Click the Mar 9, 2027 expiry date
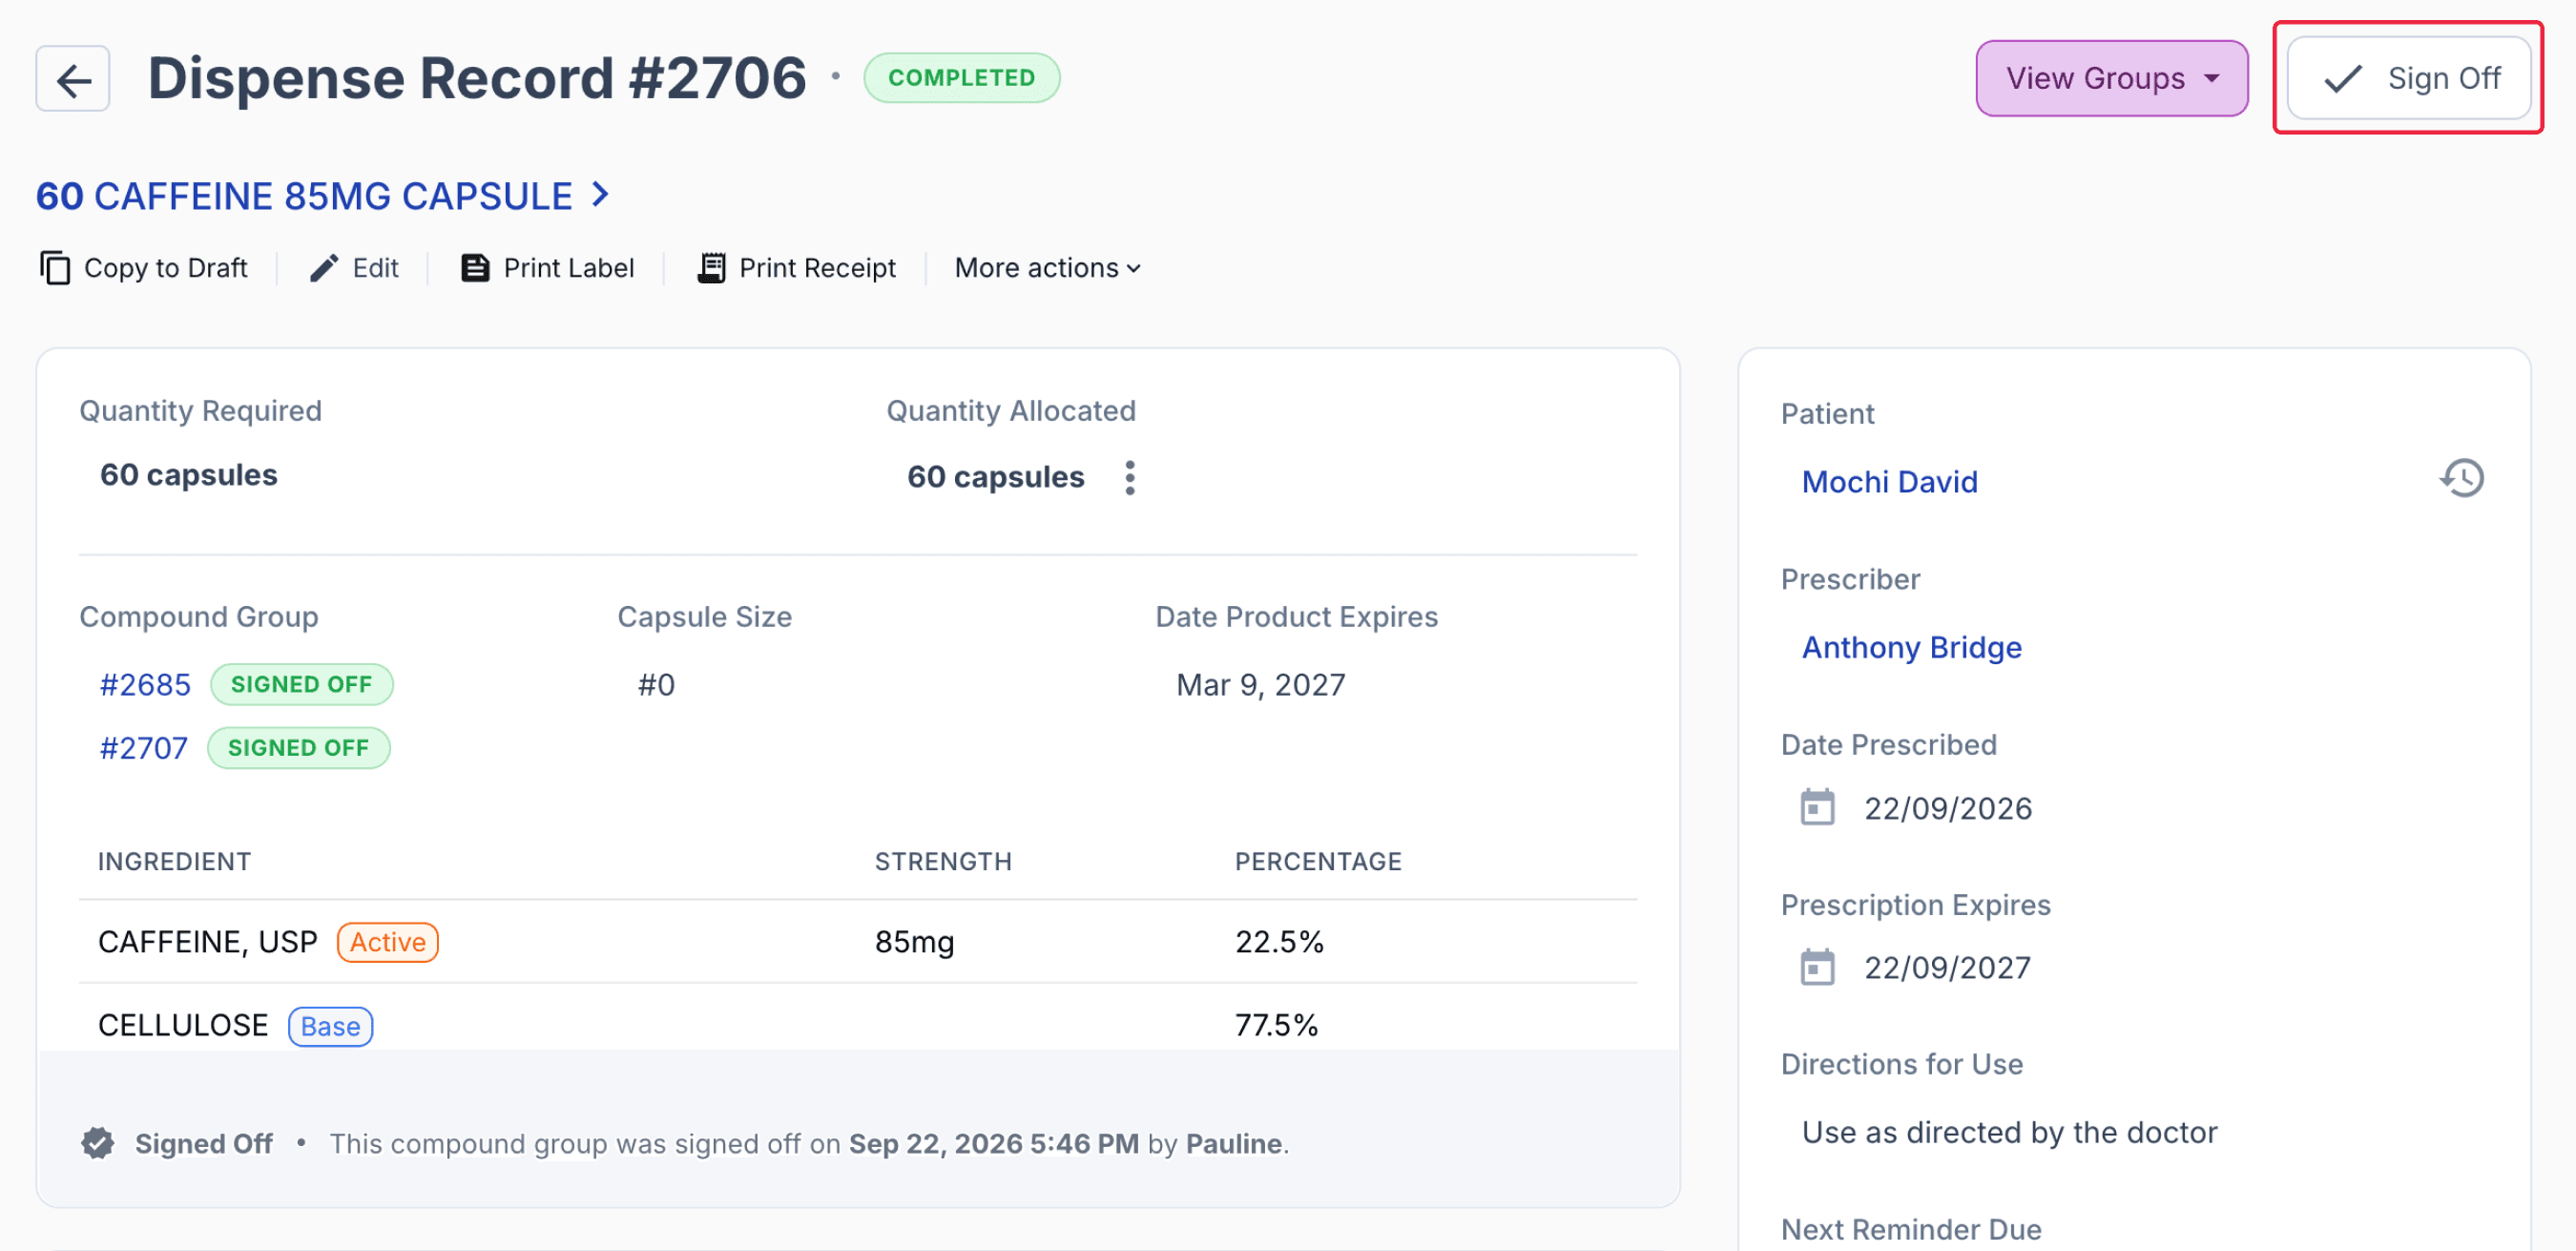Image resolution: width=2576 pixels, height=1251 pixels. (x=1260, y=685)
